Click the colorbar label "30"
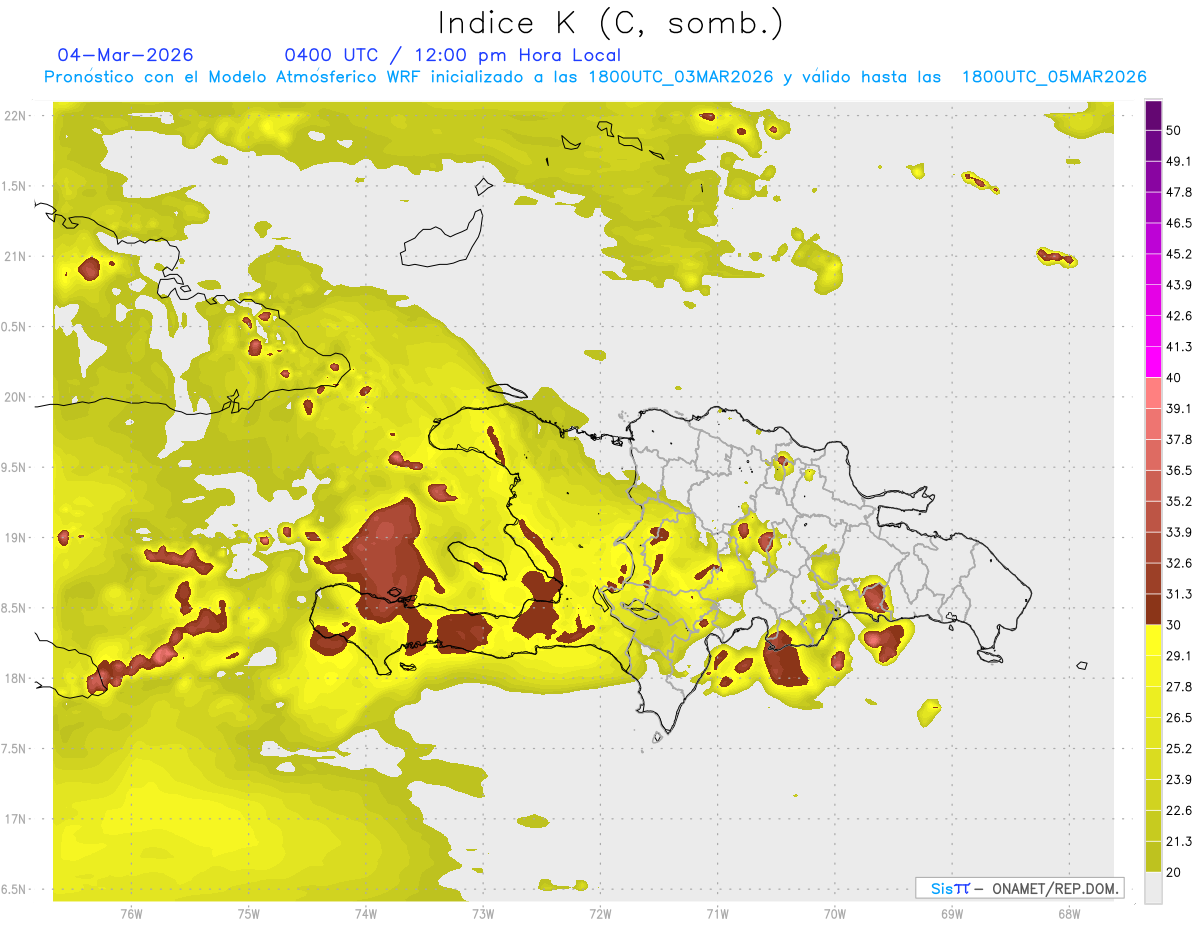This screenshot has height=927, width=1200. 1176,625
